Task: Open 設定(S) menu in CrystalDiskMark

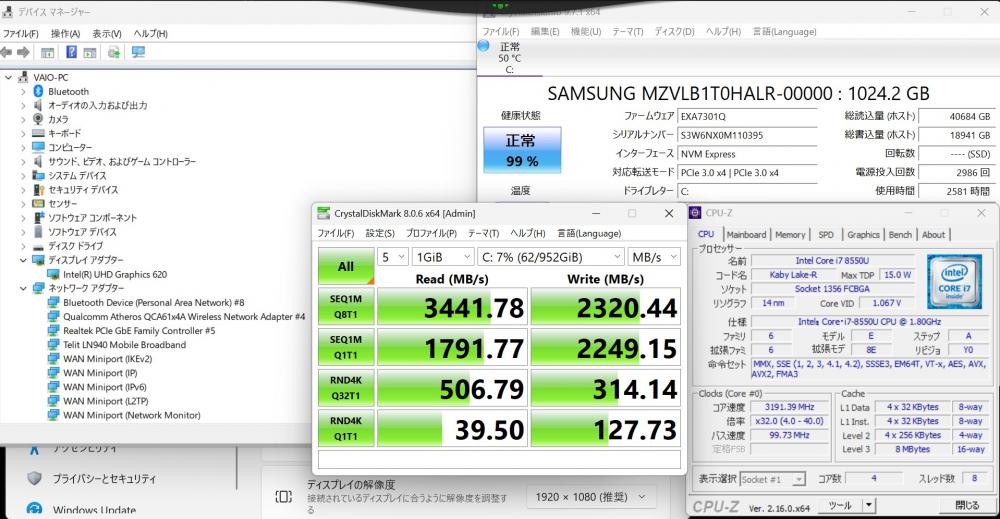Action: coord(380,233)
